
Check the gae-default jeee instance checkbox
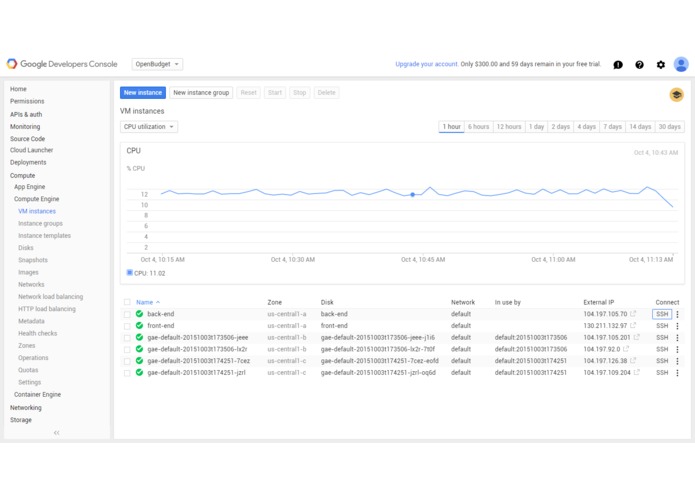click(x=127, y=338)
